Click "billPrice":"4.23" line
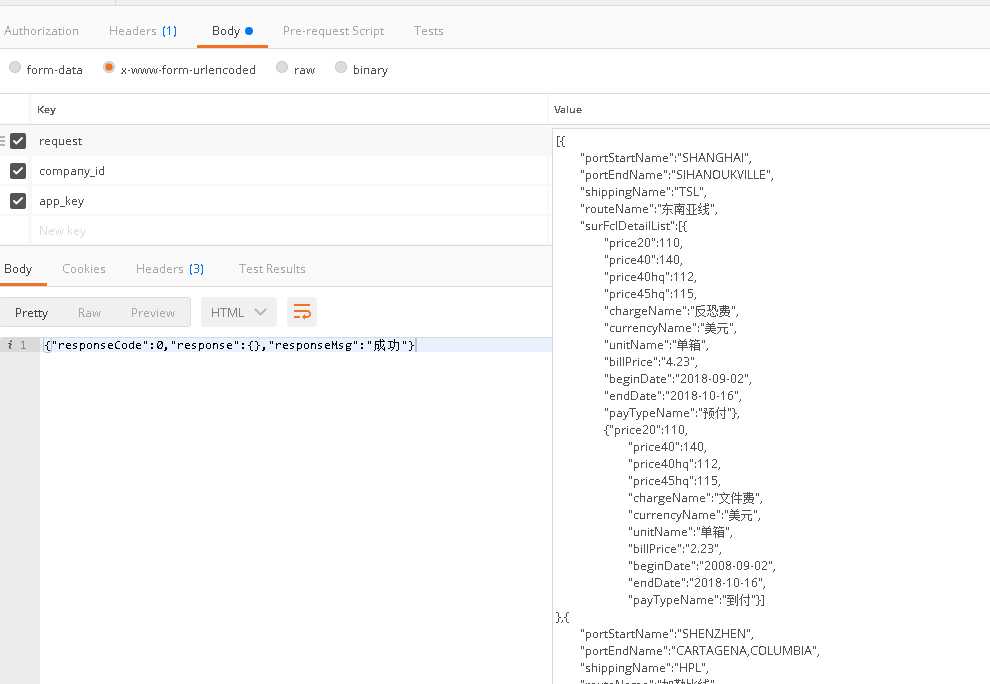 click(x=651, y=362)
